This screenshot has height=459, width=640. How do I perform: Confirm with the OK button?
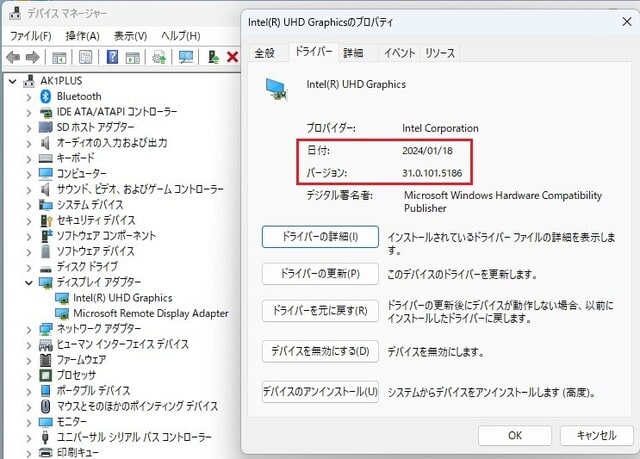pos(515,436)
